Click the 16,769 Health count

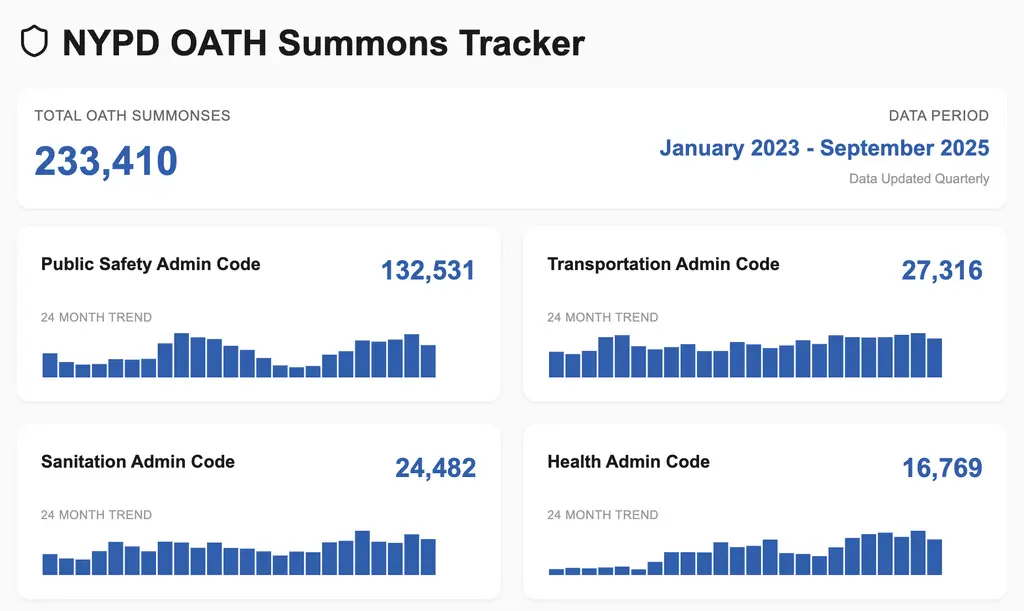(942, 468)
